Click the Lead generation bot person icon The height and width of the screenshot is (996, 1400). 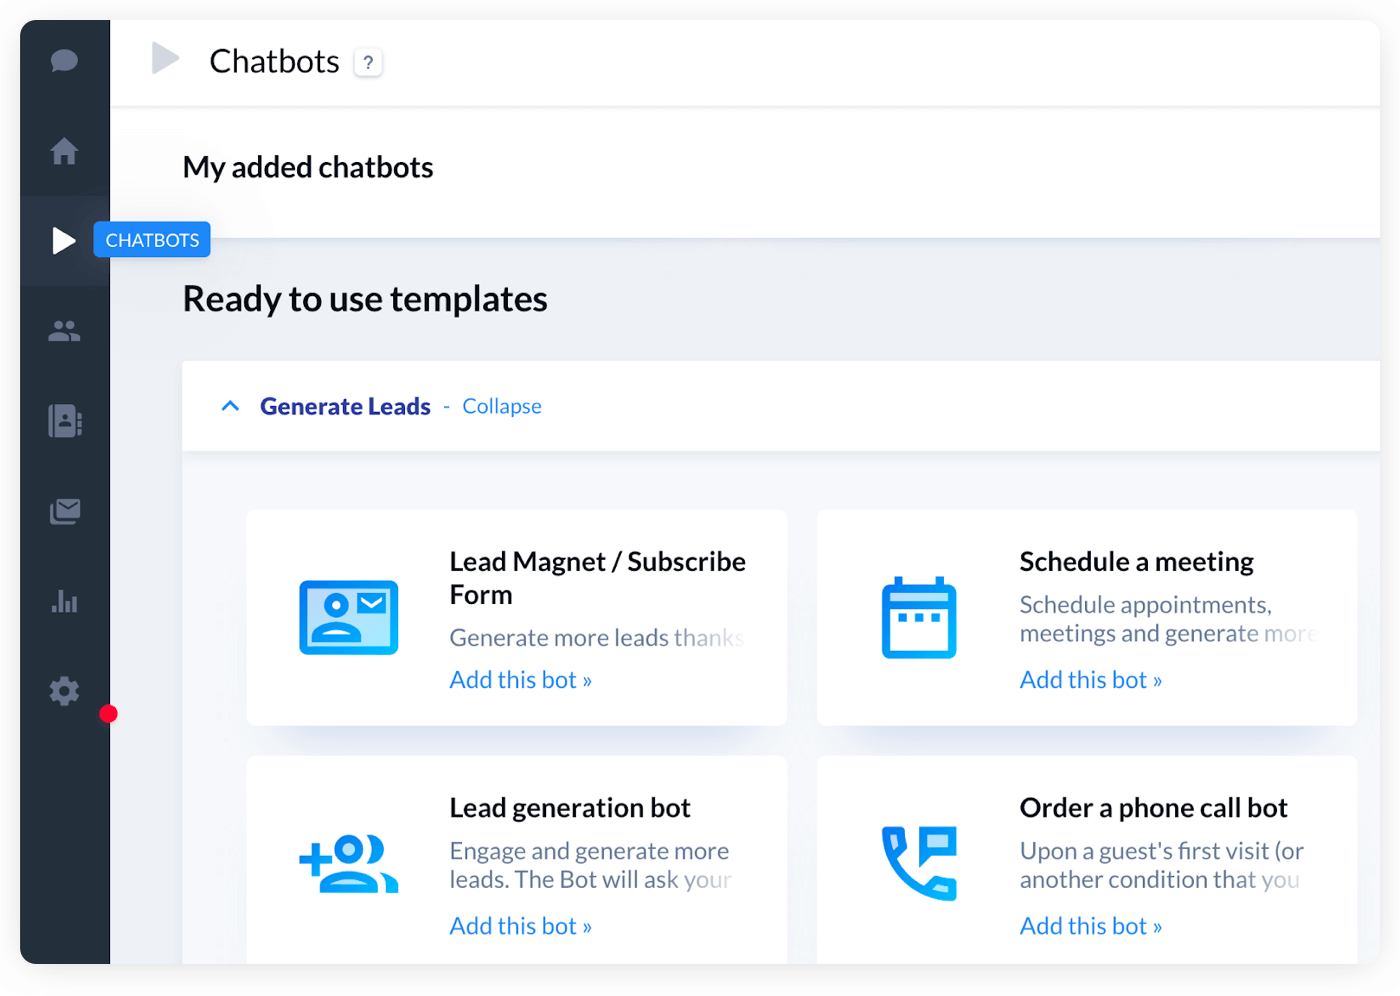pyautogui.click(x=348, y=863)
